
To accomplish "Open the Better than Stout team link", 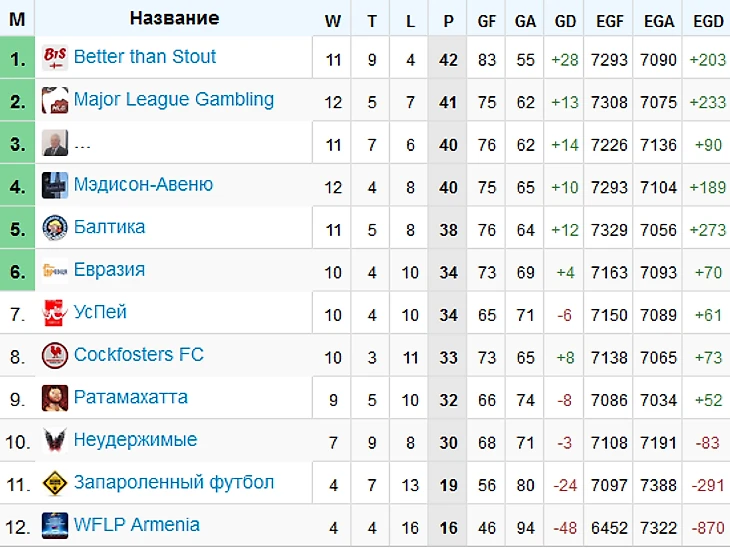I will tap(145, 57).
